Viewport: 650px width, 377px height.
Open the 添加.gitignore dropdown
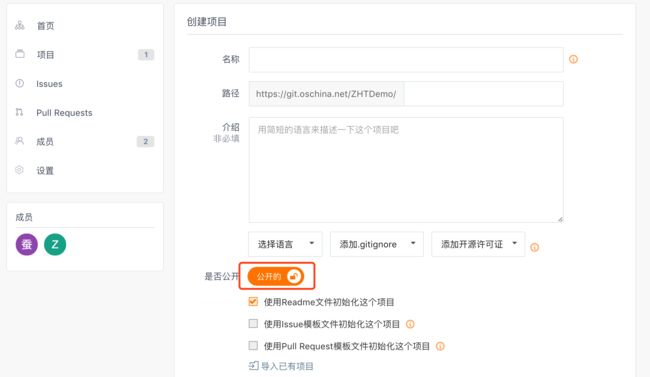click(x=377, y=244)
